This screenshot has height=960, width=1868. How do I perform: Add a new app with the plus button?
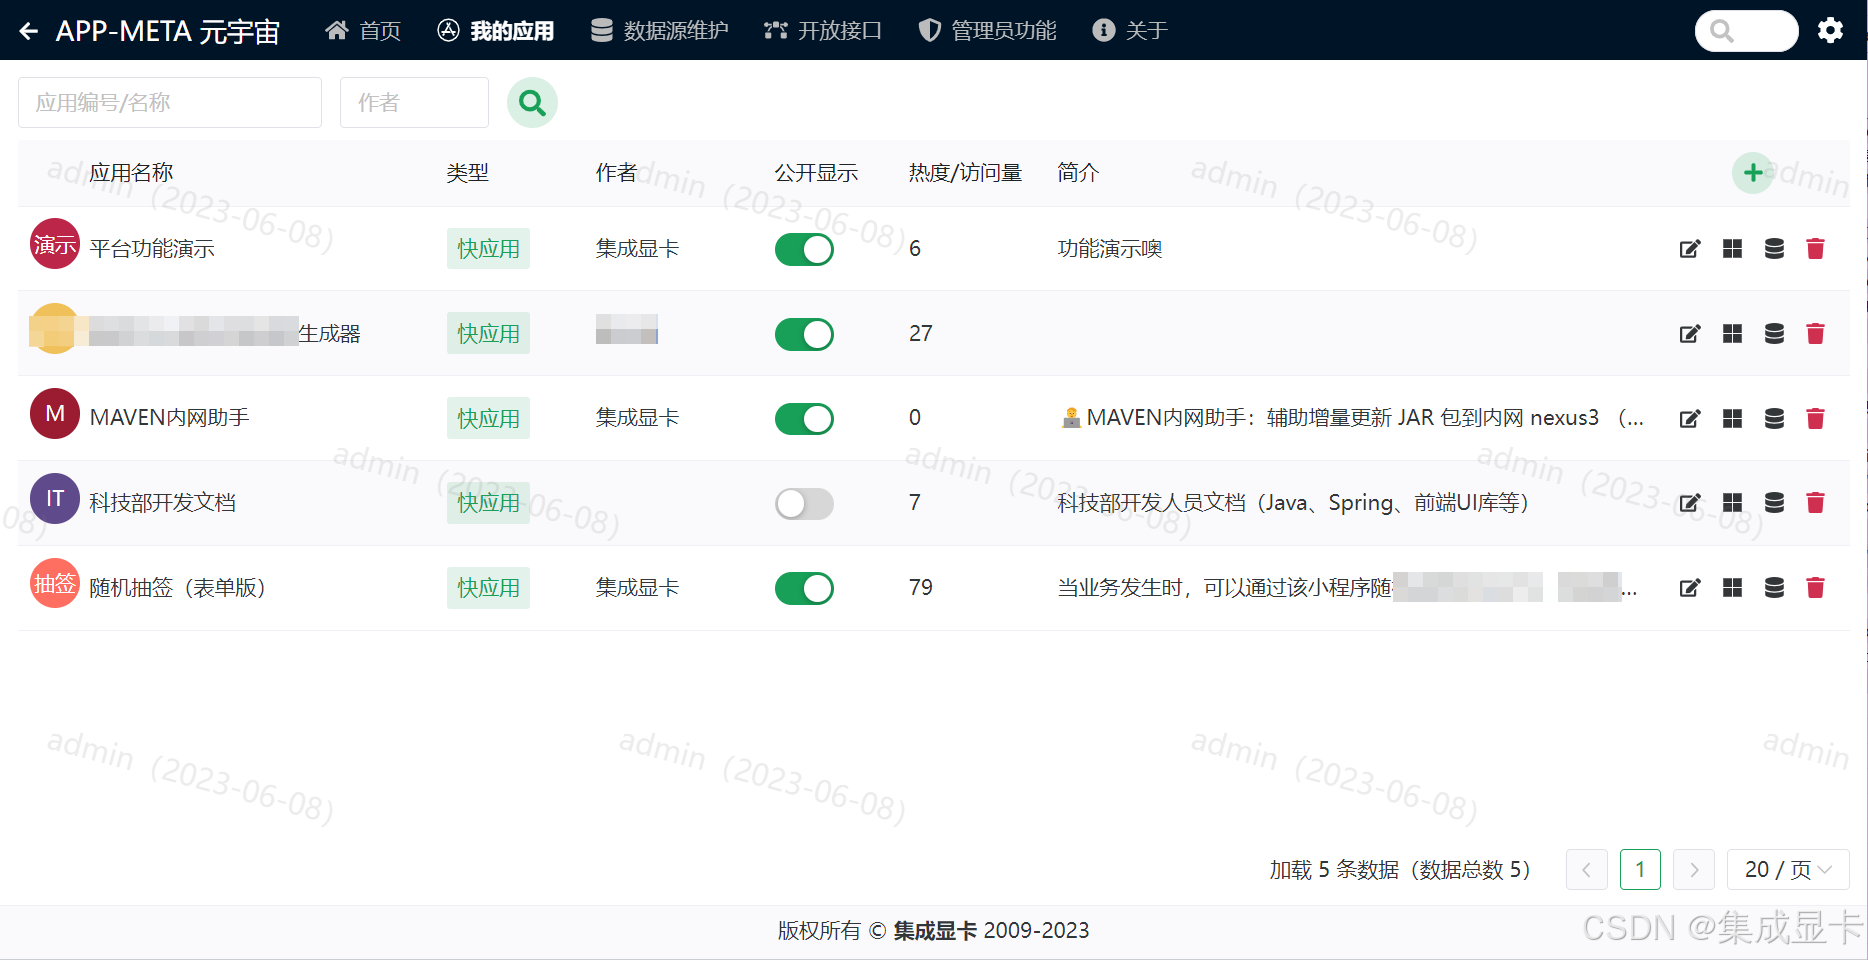point(1752,173)
